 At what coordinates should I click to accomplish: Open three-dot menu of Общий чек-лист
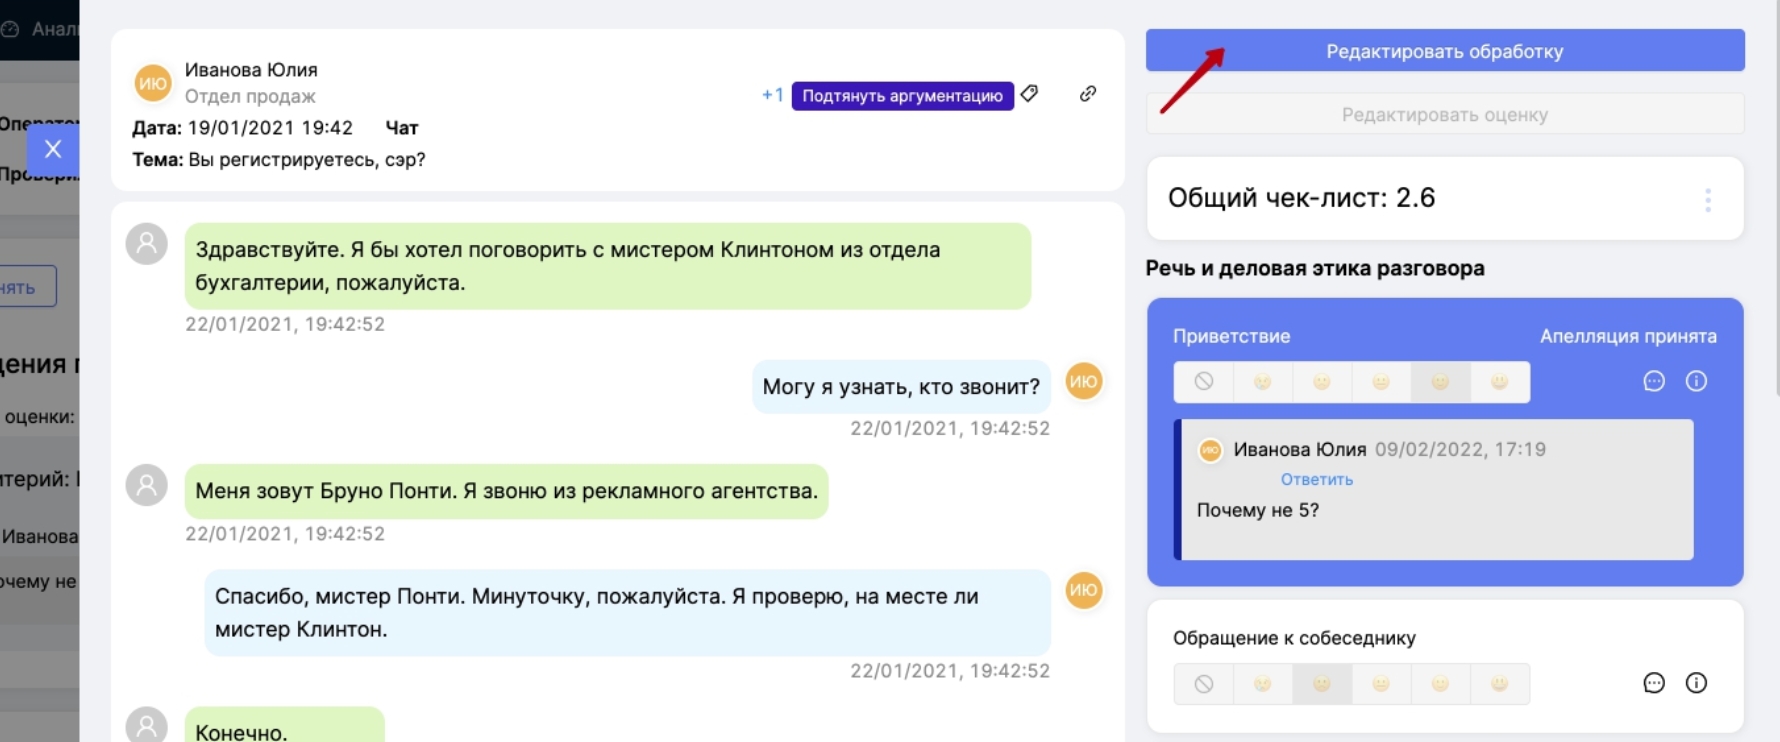[x=1708, y=199]
